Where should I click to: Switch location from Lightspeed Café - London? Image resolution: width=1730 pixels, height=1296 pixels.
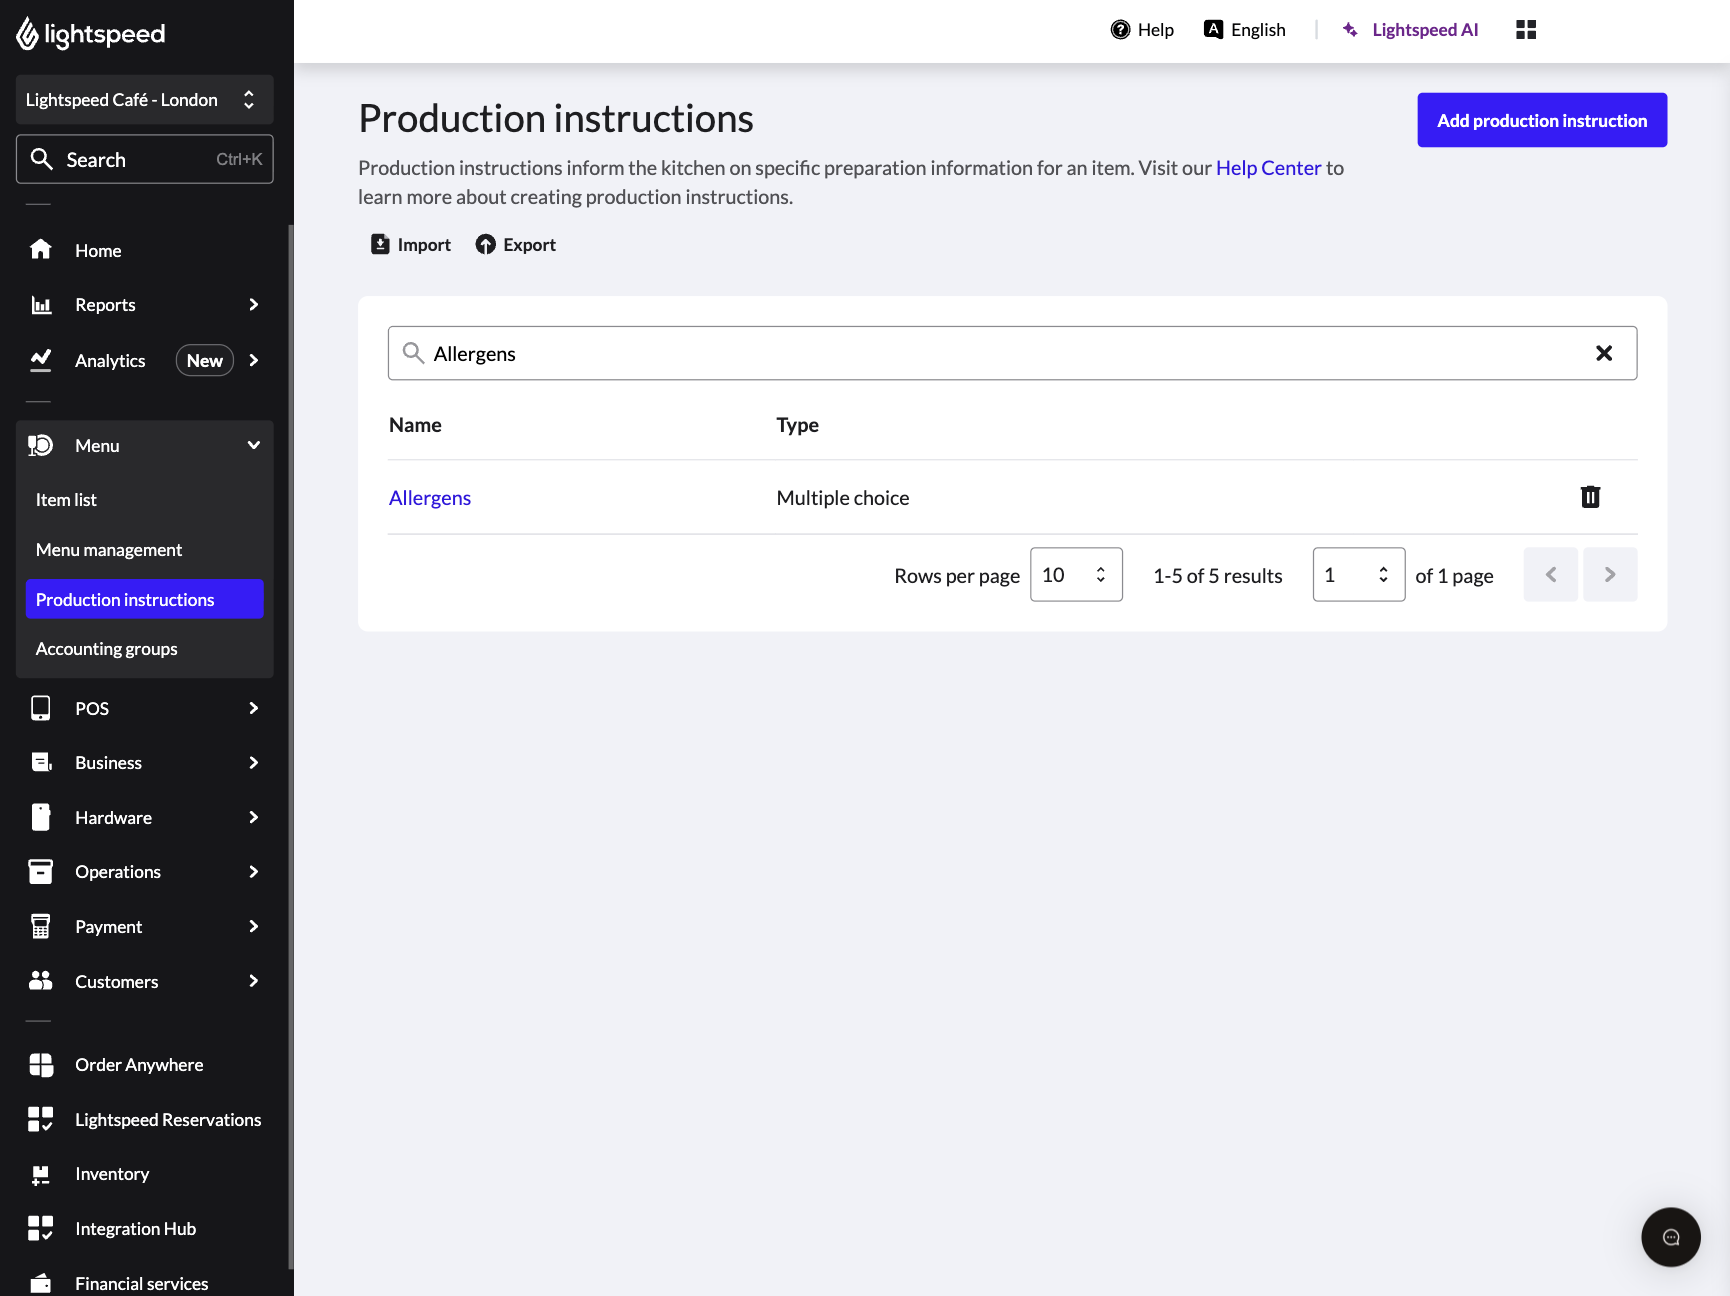(145, 100)
